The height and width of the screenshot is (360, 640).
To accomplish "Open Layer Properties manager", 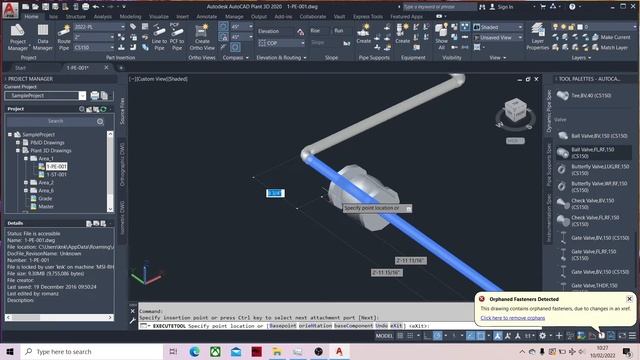I will 538,37.
